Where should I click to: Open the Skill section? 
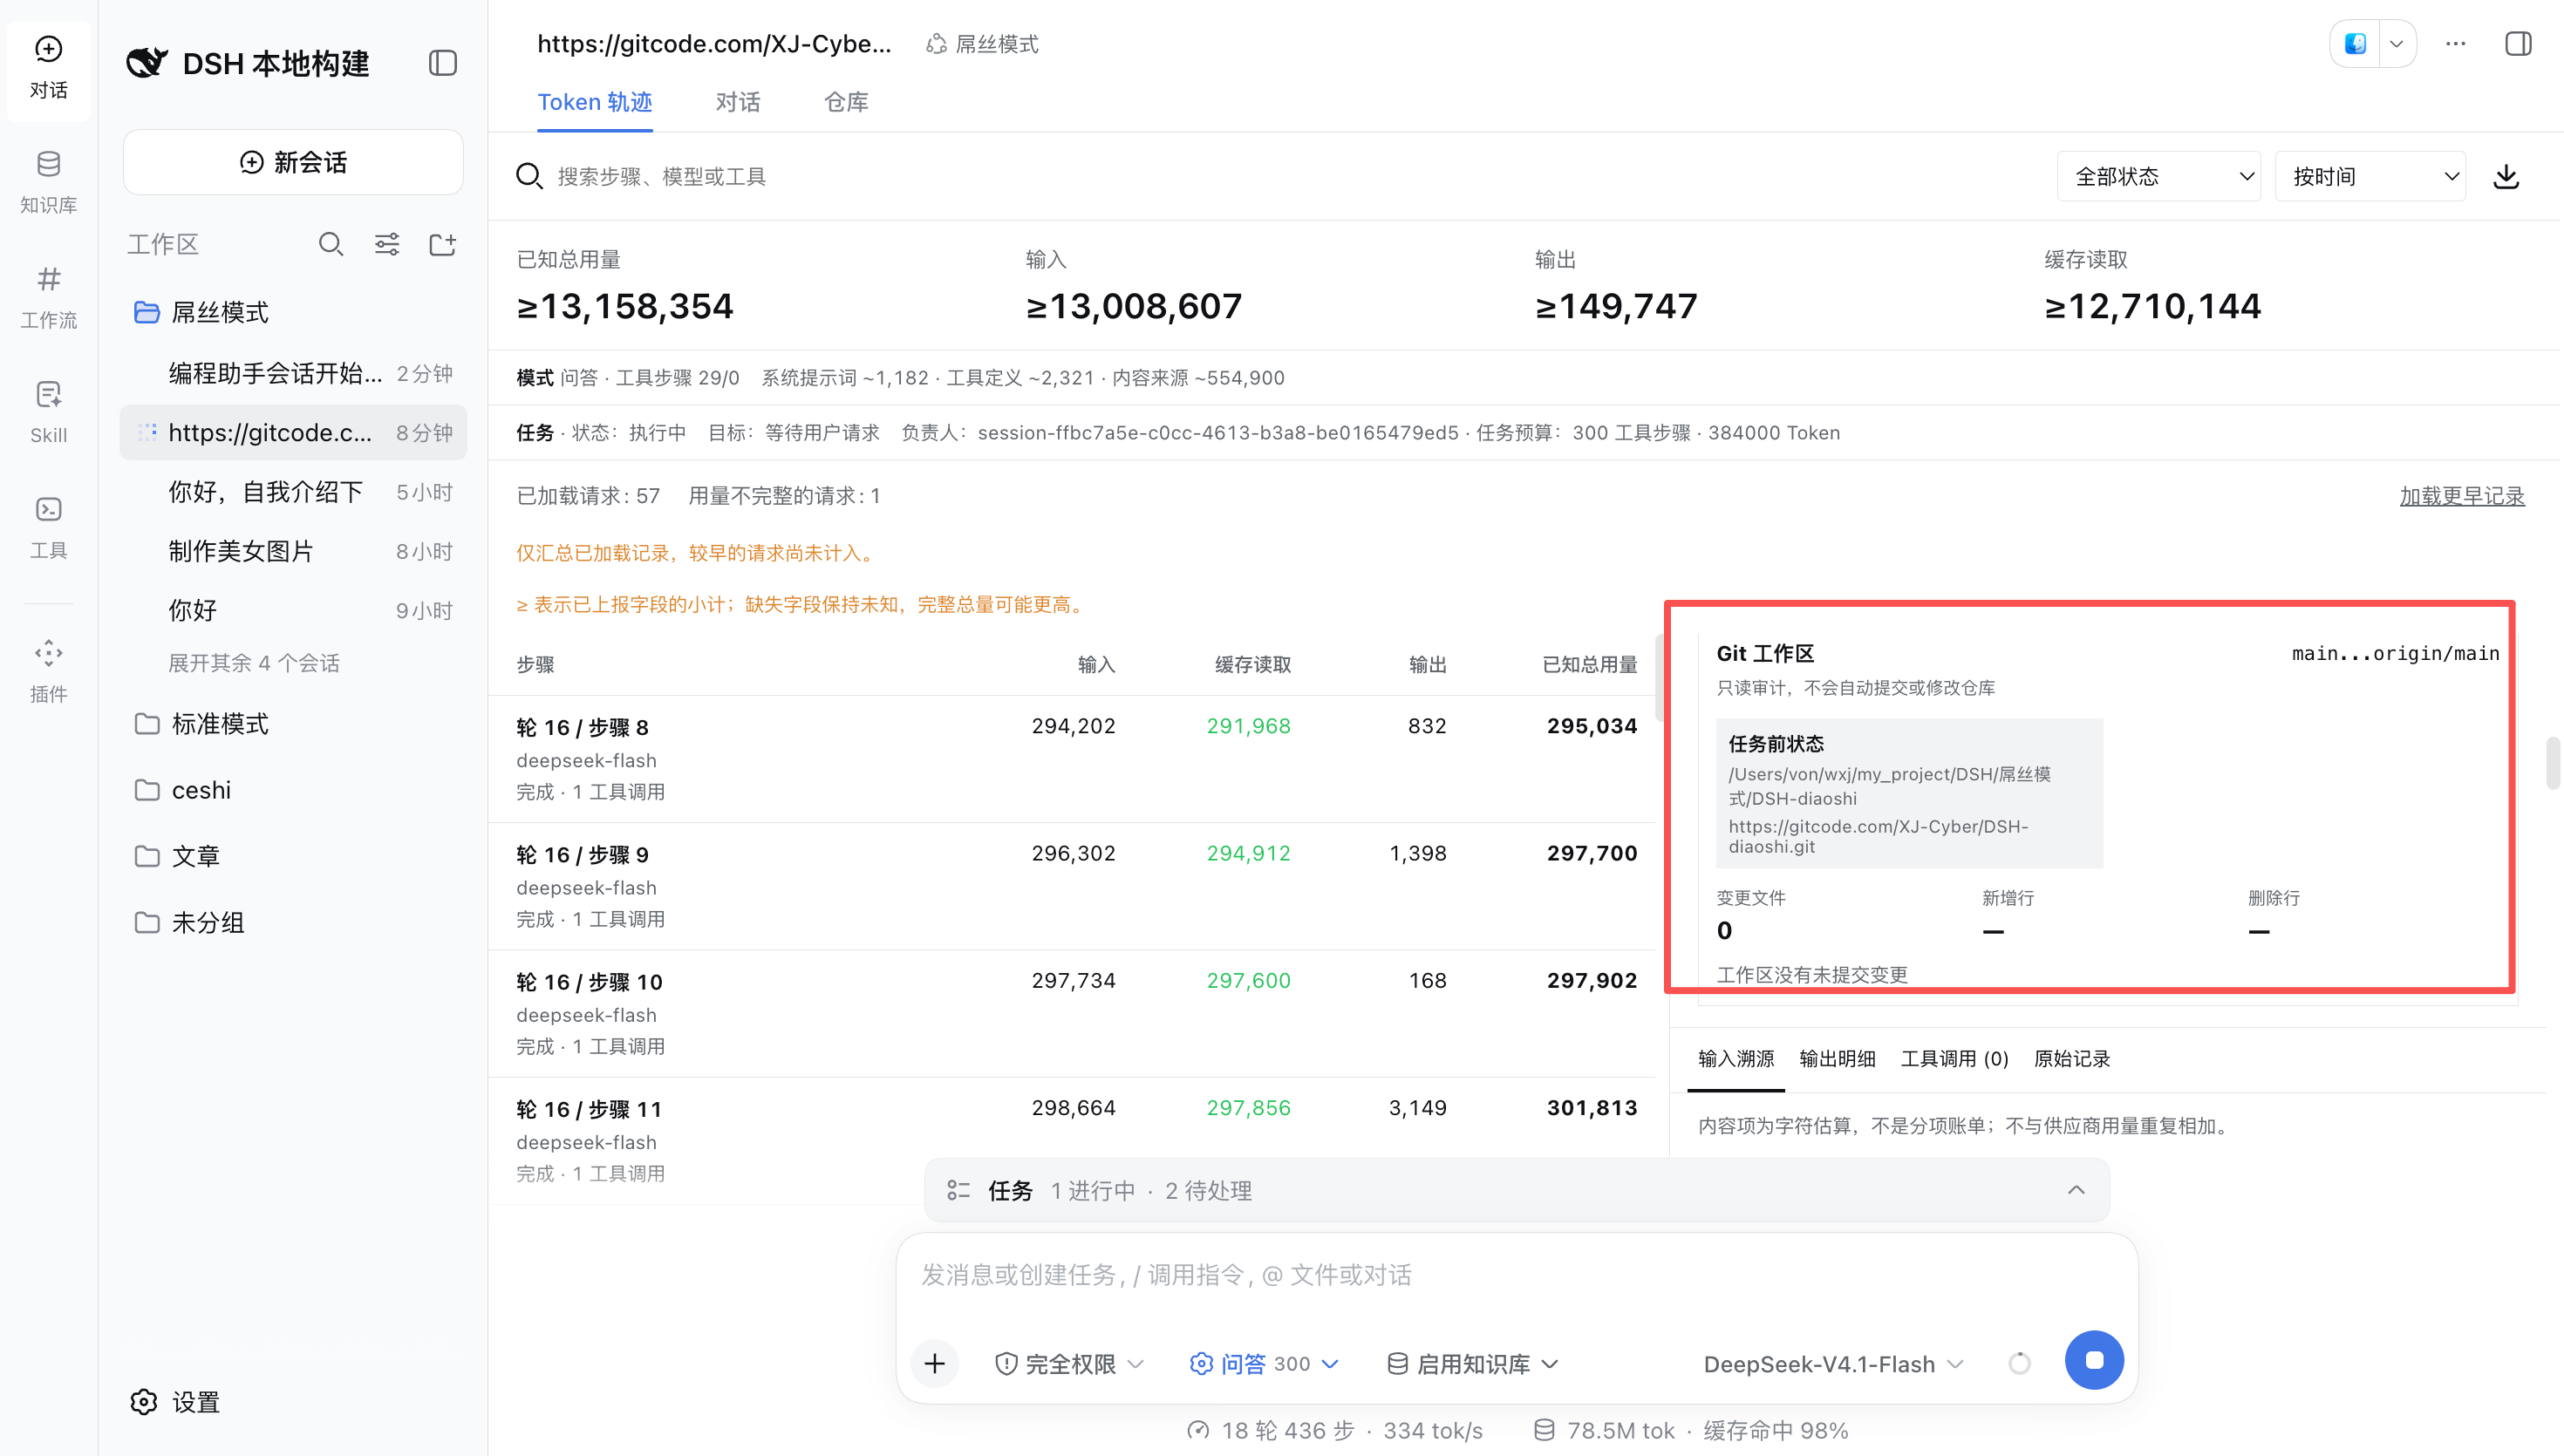pyautogui.click(x=48, y=412)
